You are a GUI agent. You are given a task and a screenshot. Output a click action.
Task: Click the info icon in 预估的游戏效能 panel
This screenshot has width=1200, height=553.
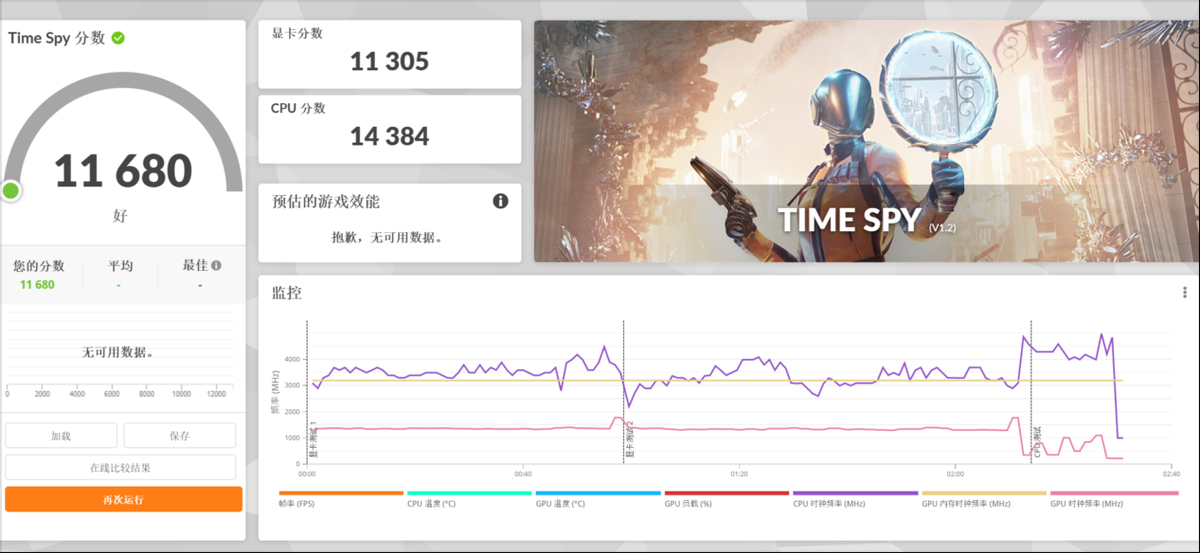[501, 201]
